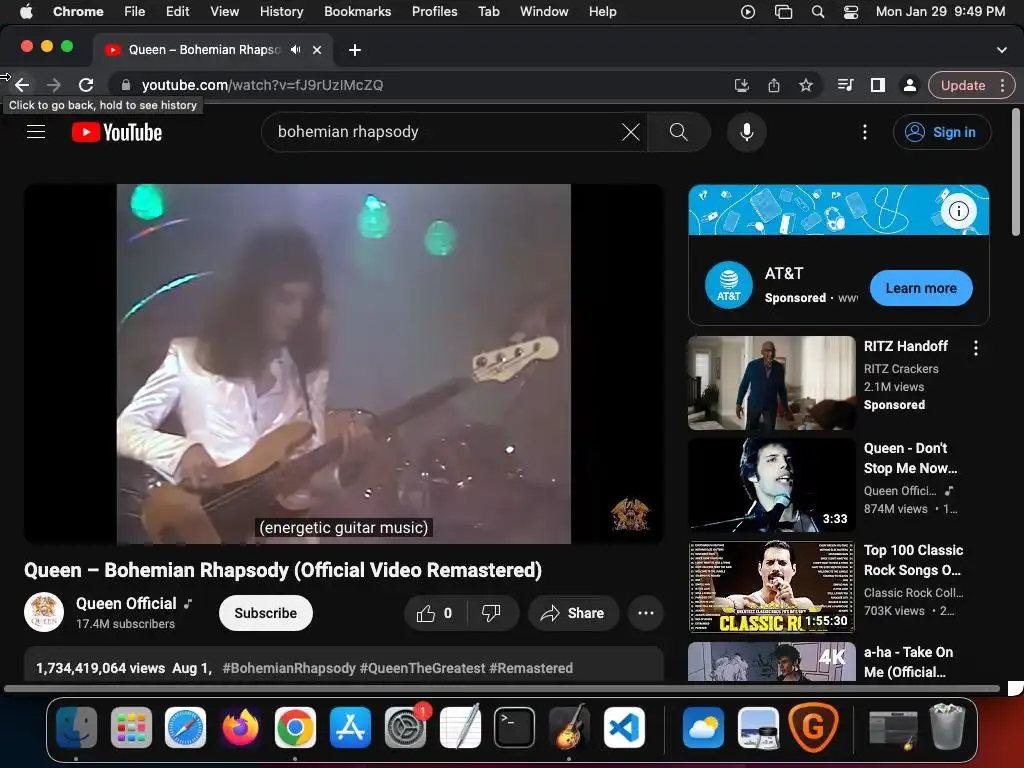This screenshot has width=1024, height=768.
Task: Open the Profiles menu
Action: [434, 11]
